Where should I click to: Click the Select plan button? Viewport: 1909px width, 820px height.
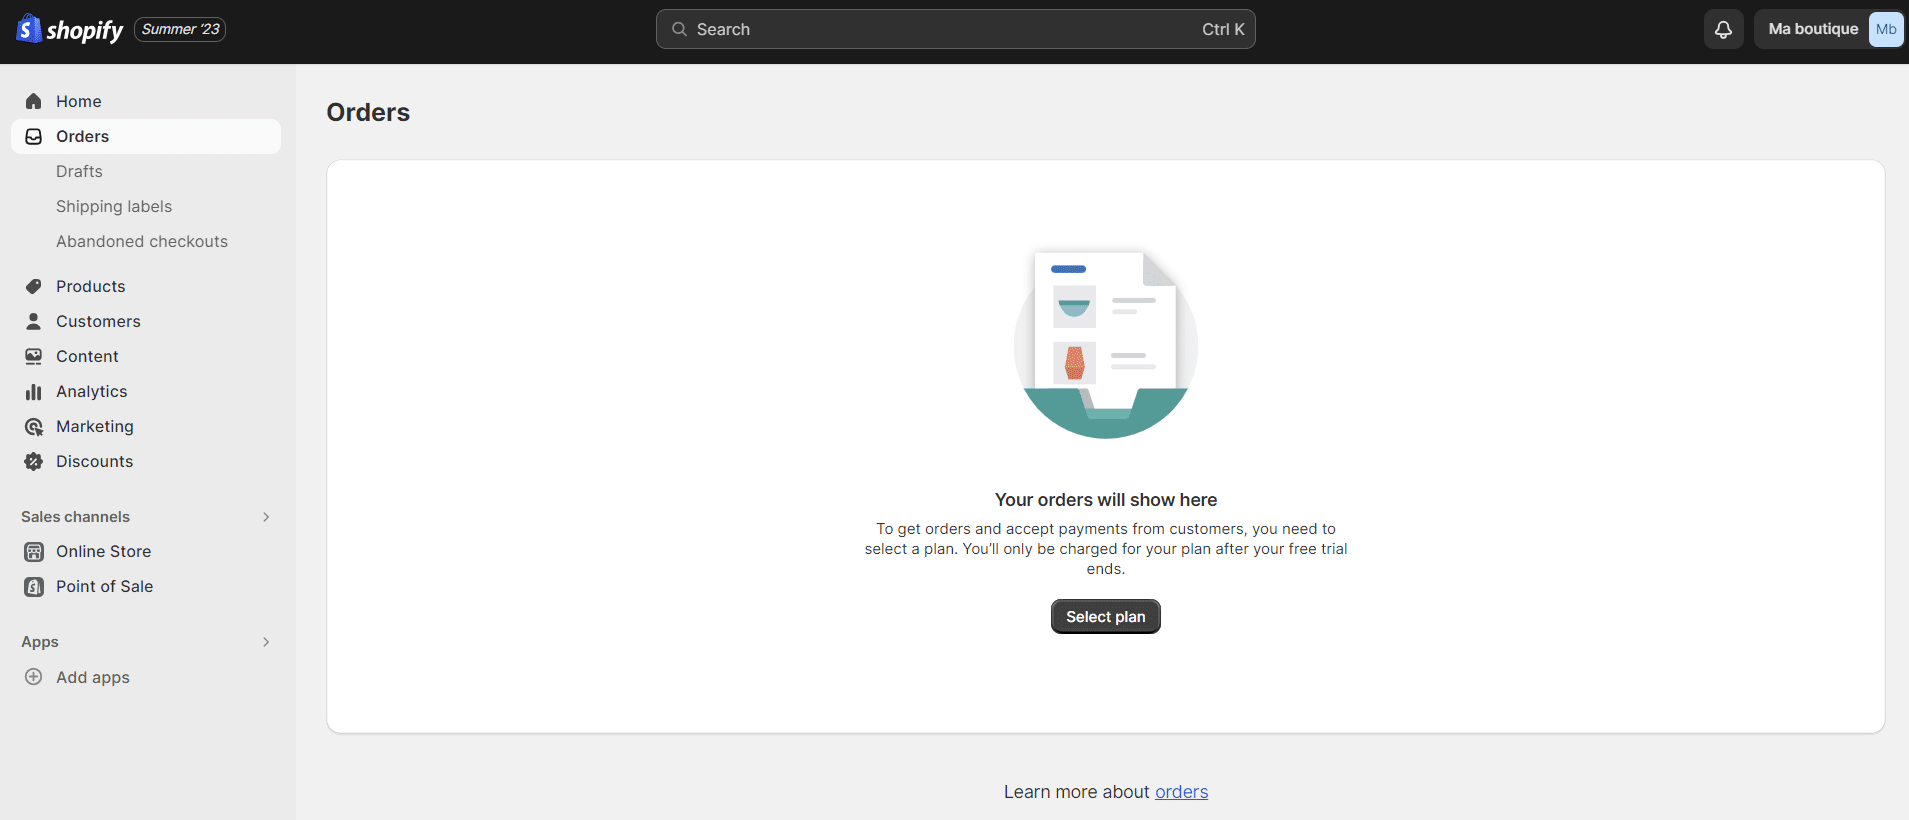[1105, 617]
